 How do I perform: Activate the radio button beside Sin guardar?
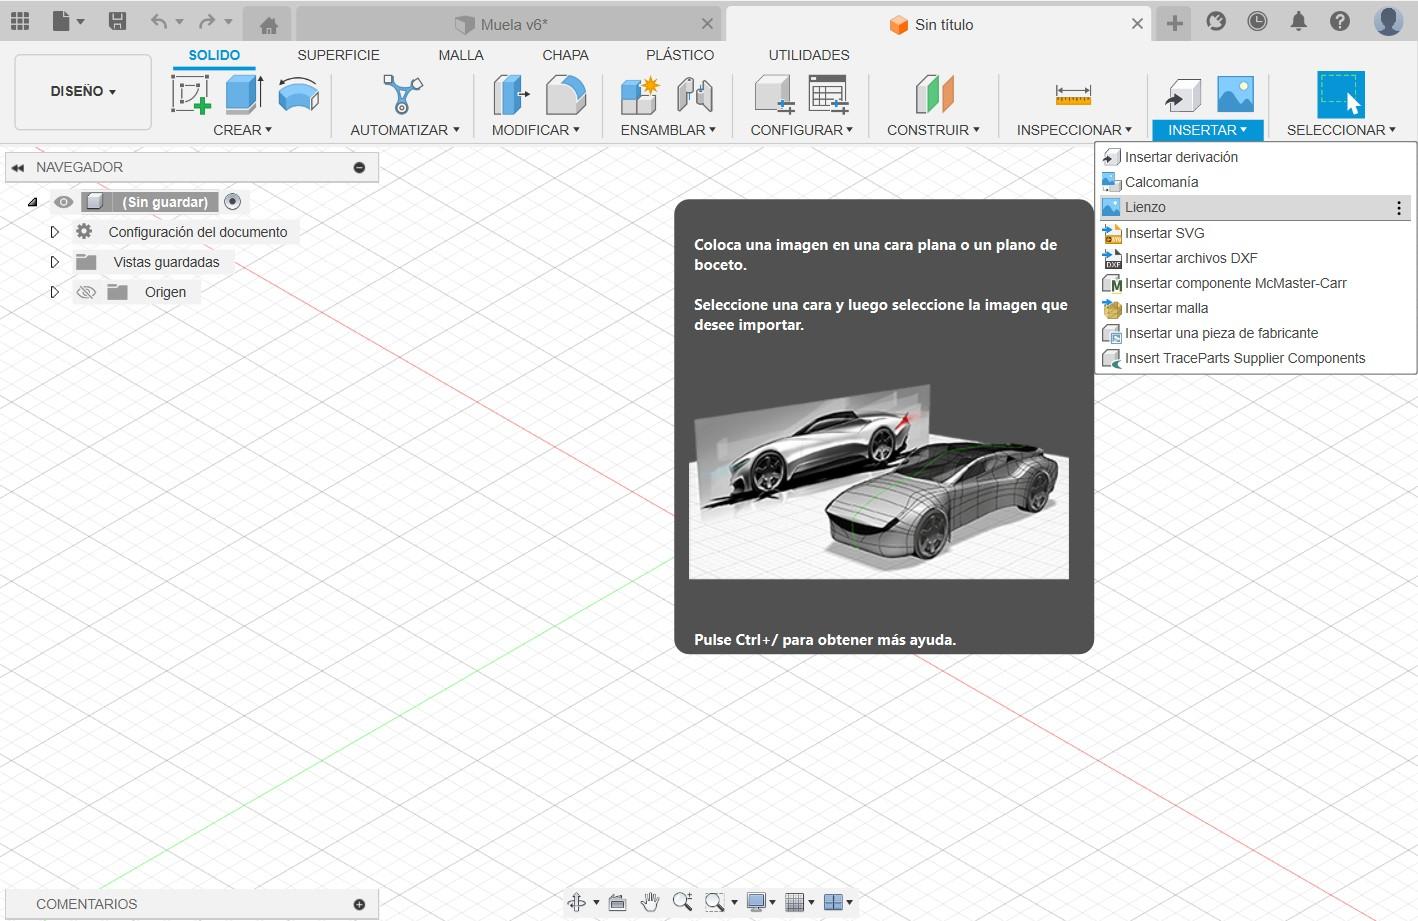pos(233,202)
